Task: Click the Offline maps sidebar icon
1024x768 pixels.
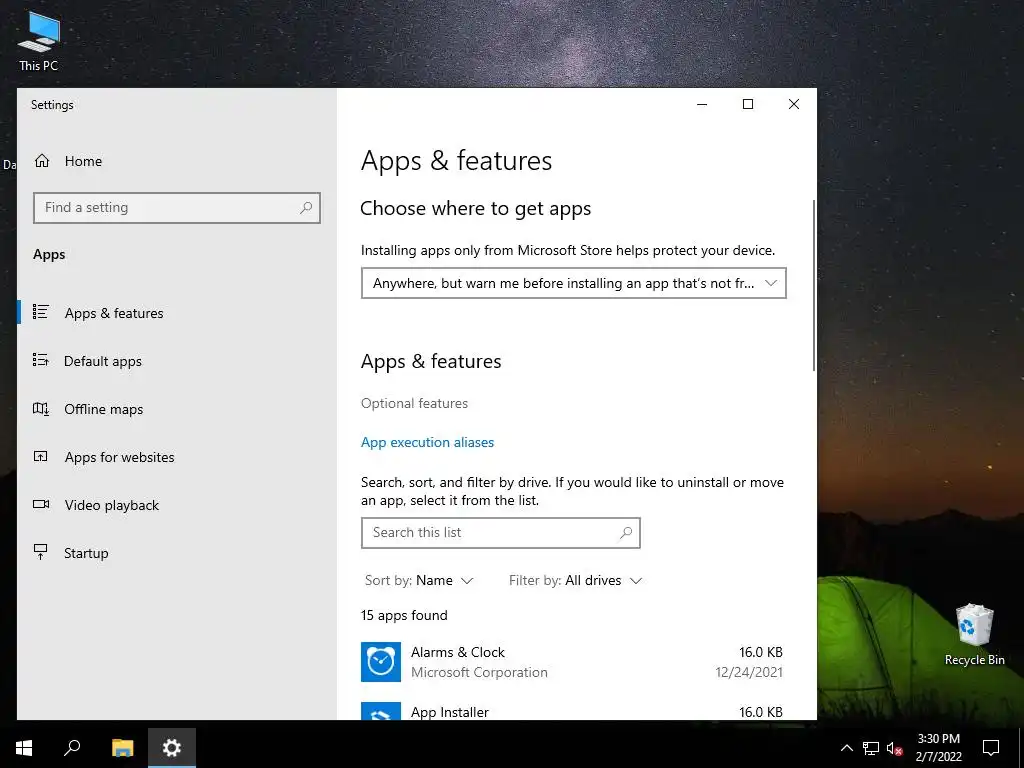Action: point(40,409)
